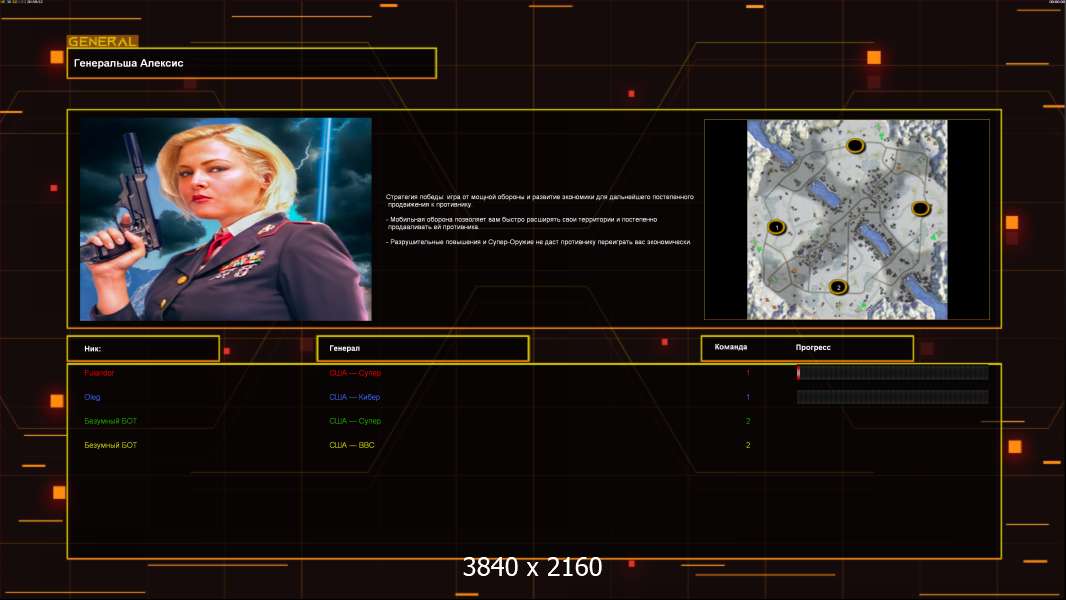The width and height of the screenshot is (1066, 600).
Task: Click the Прогресс column header
Action: tap(813, 347)
